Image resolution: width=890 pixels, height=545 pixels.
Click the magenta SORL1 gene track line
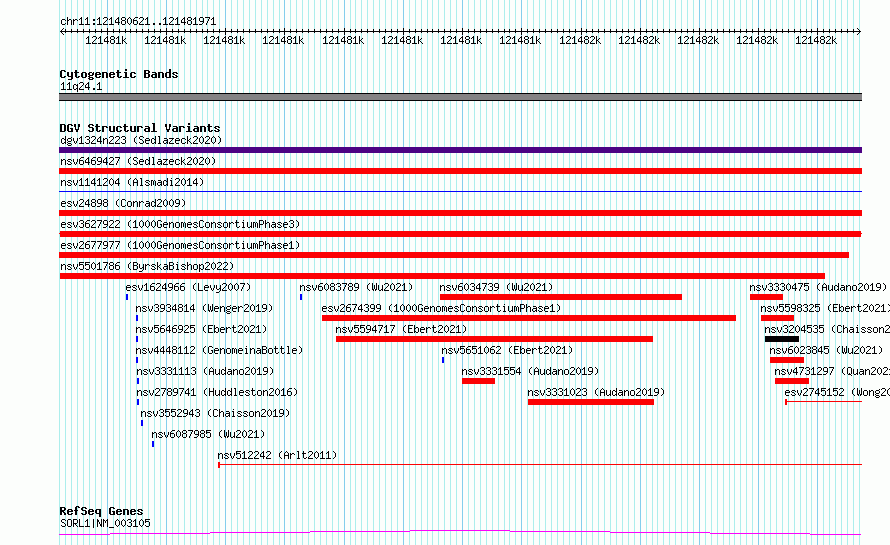(460, 533)
